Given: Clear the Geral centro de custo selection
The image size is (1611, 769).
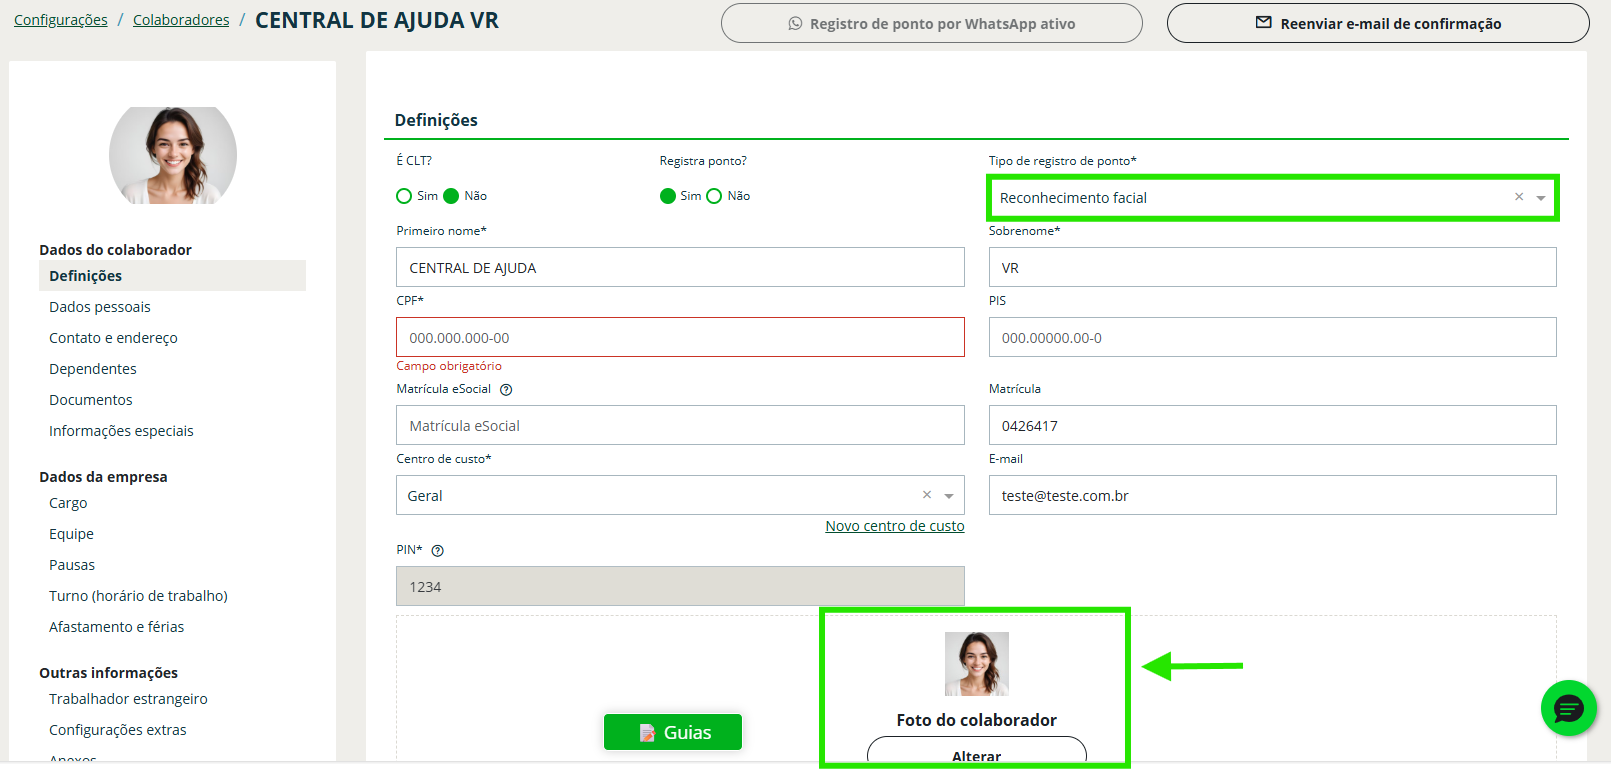Looking at the screenshot, I should point(926,495).
